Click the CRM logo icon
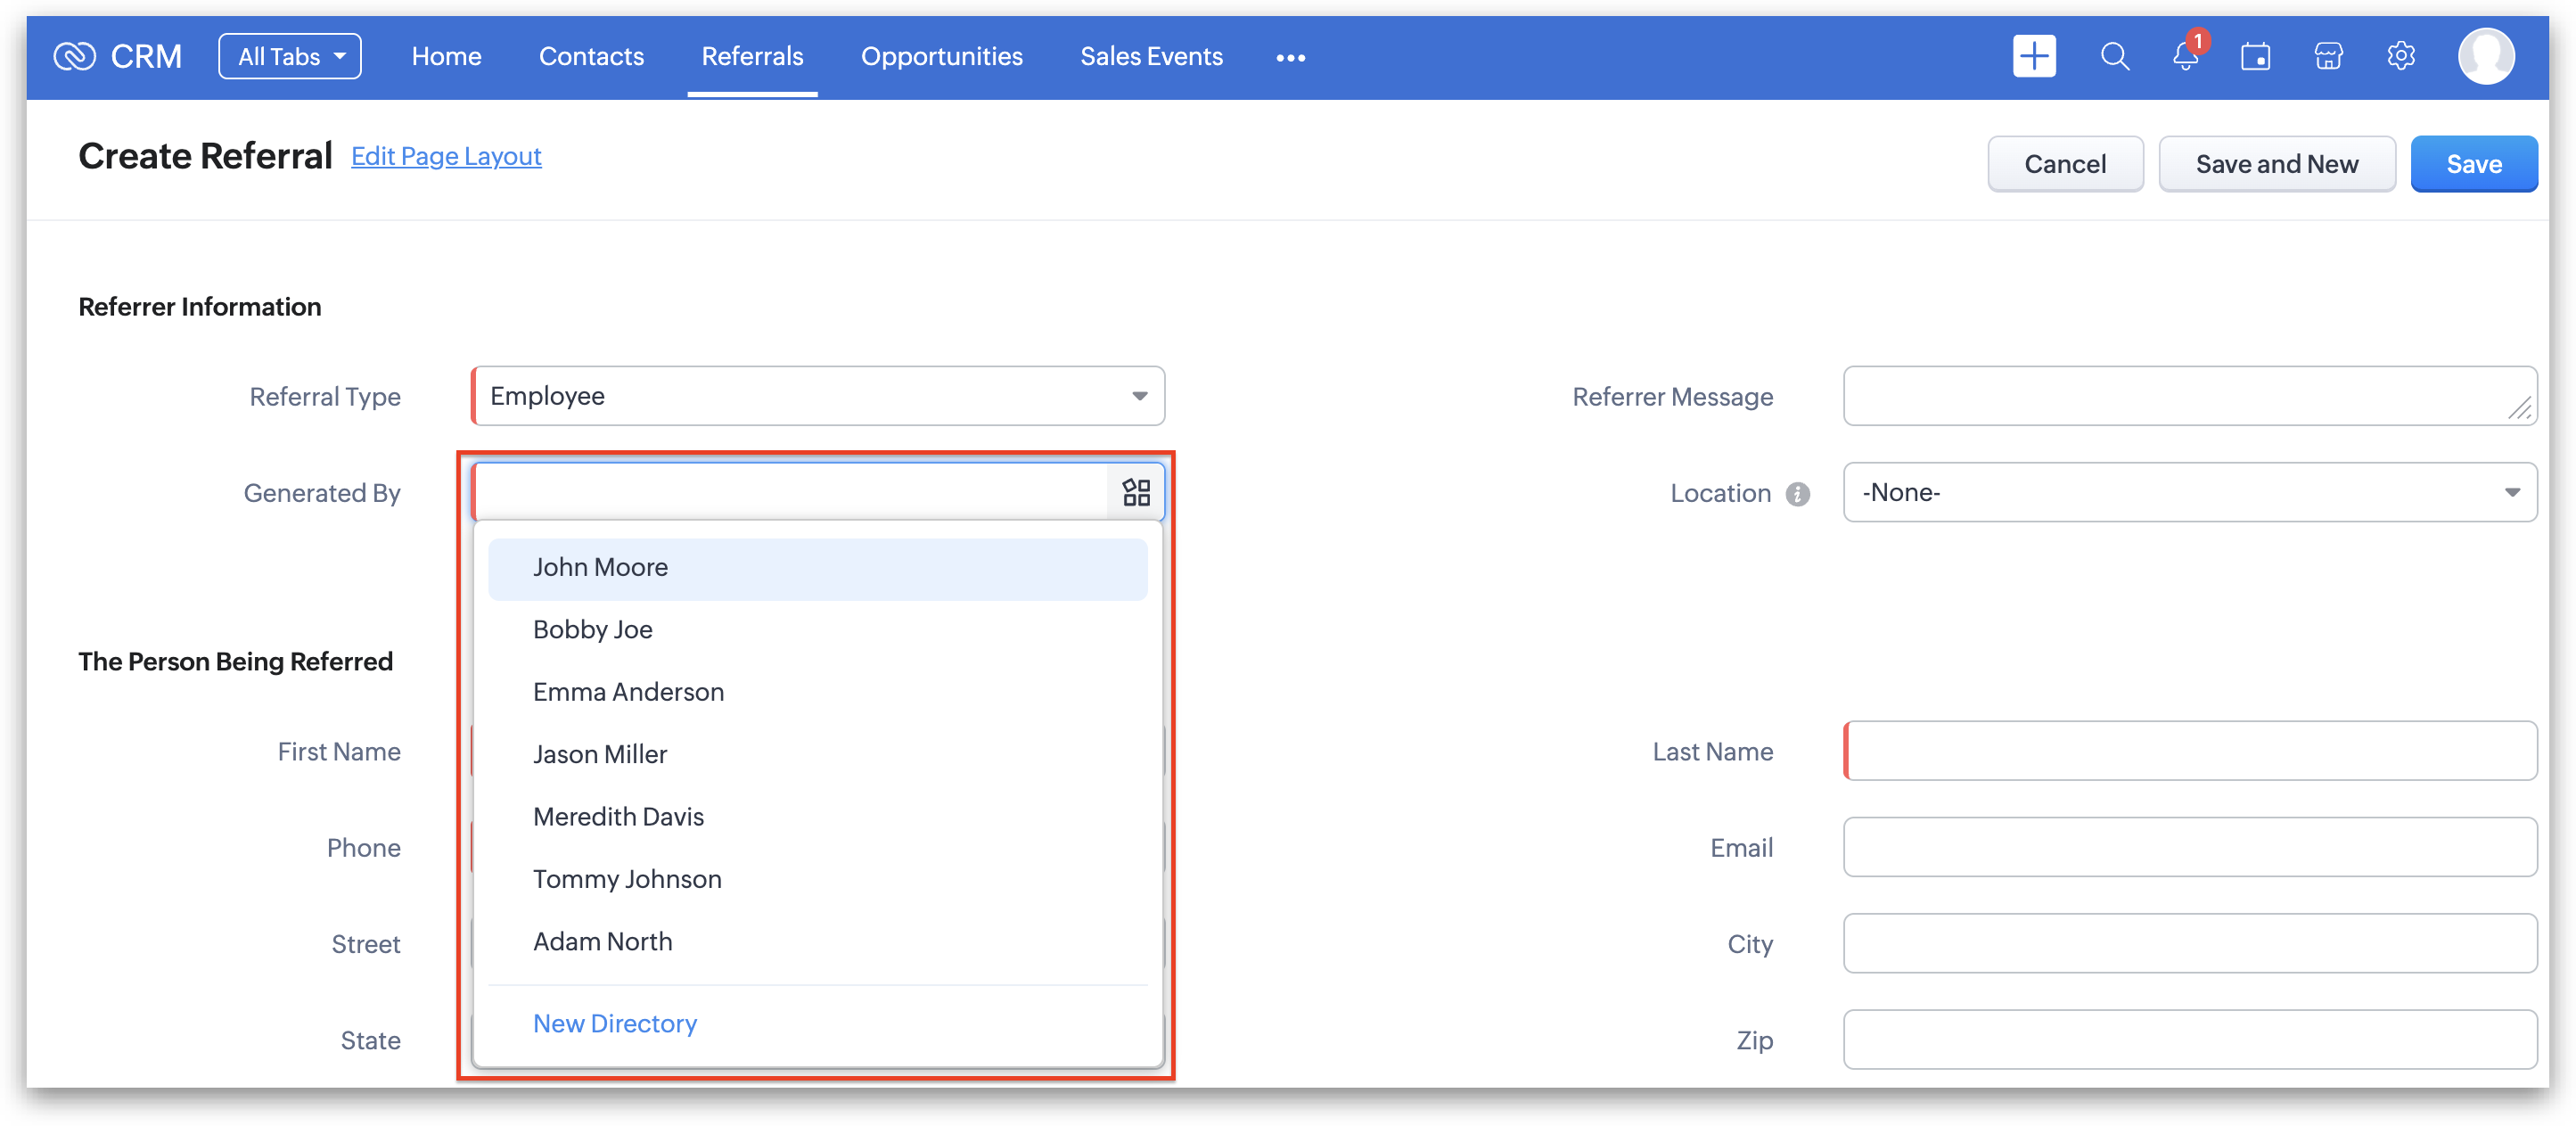 (x=74, y=56)
